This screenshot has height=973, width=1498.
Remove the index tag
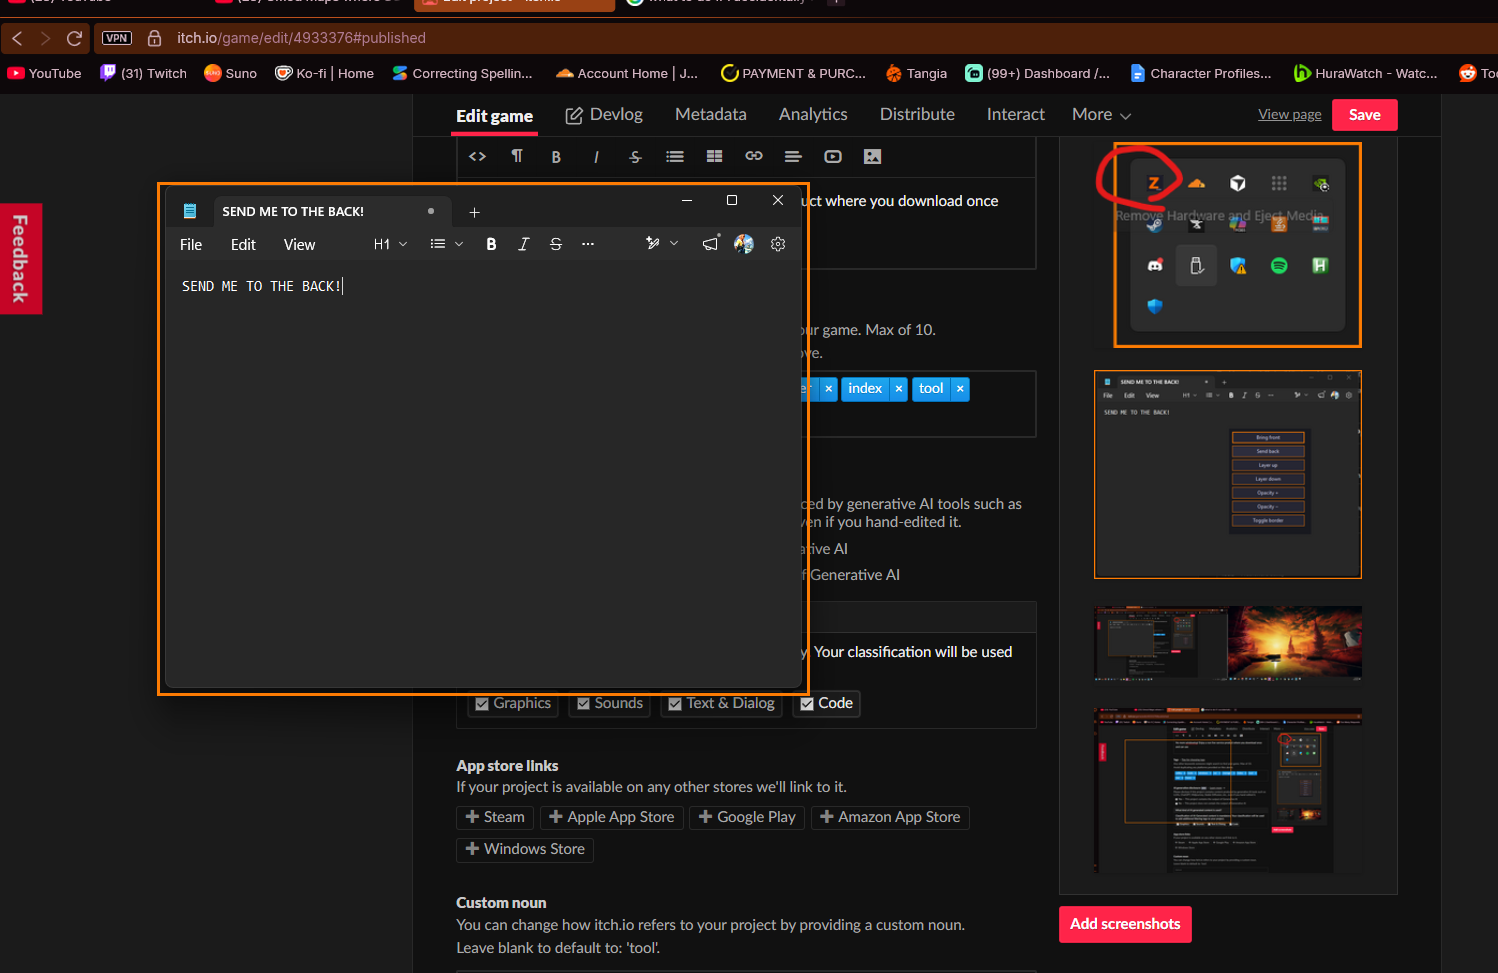pos(899,389)
